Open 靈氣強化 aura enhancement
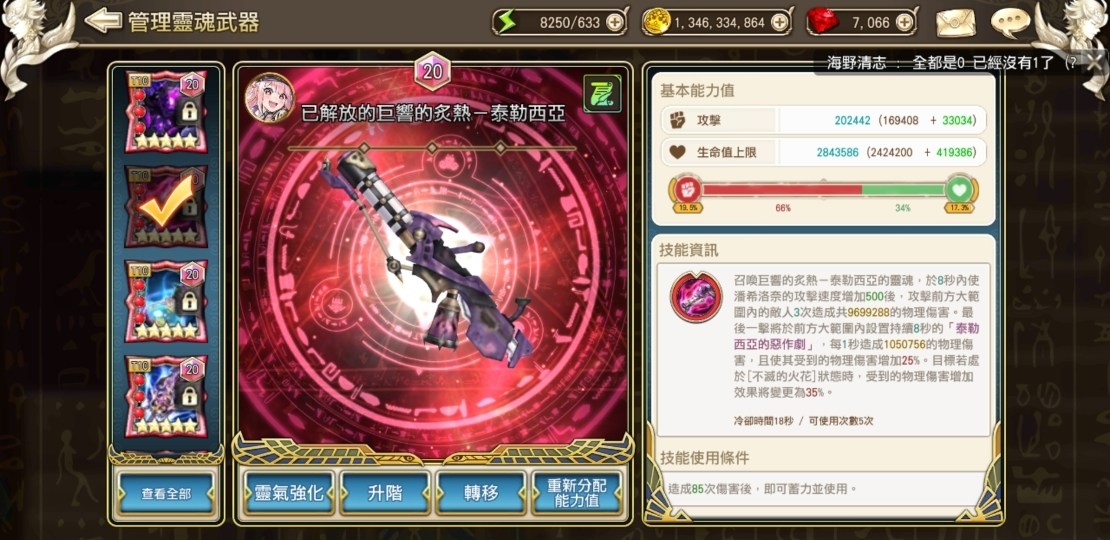The width and height of the screenshot is (1110, 540). point(289,493)
